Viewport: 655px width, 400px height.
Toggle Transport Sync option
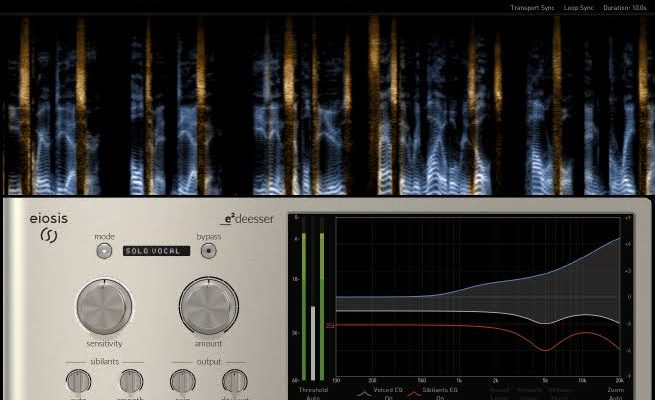(x=532, y=7)
